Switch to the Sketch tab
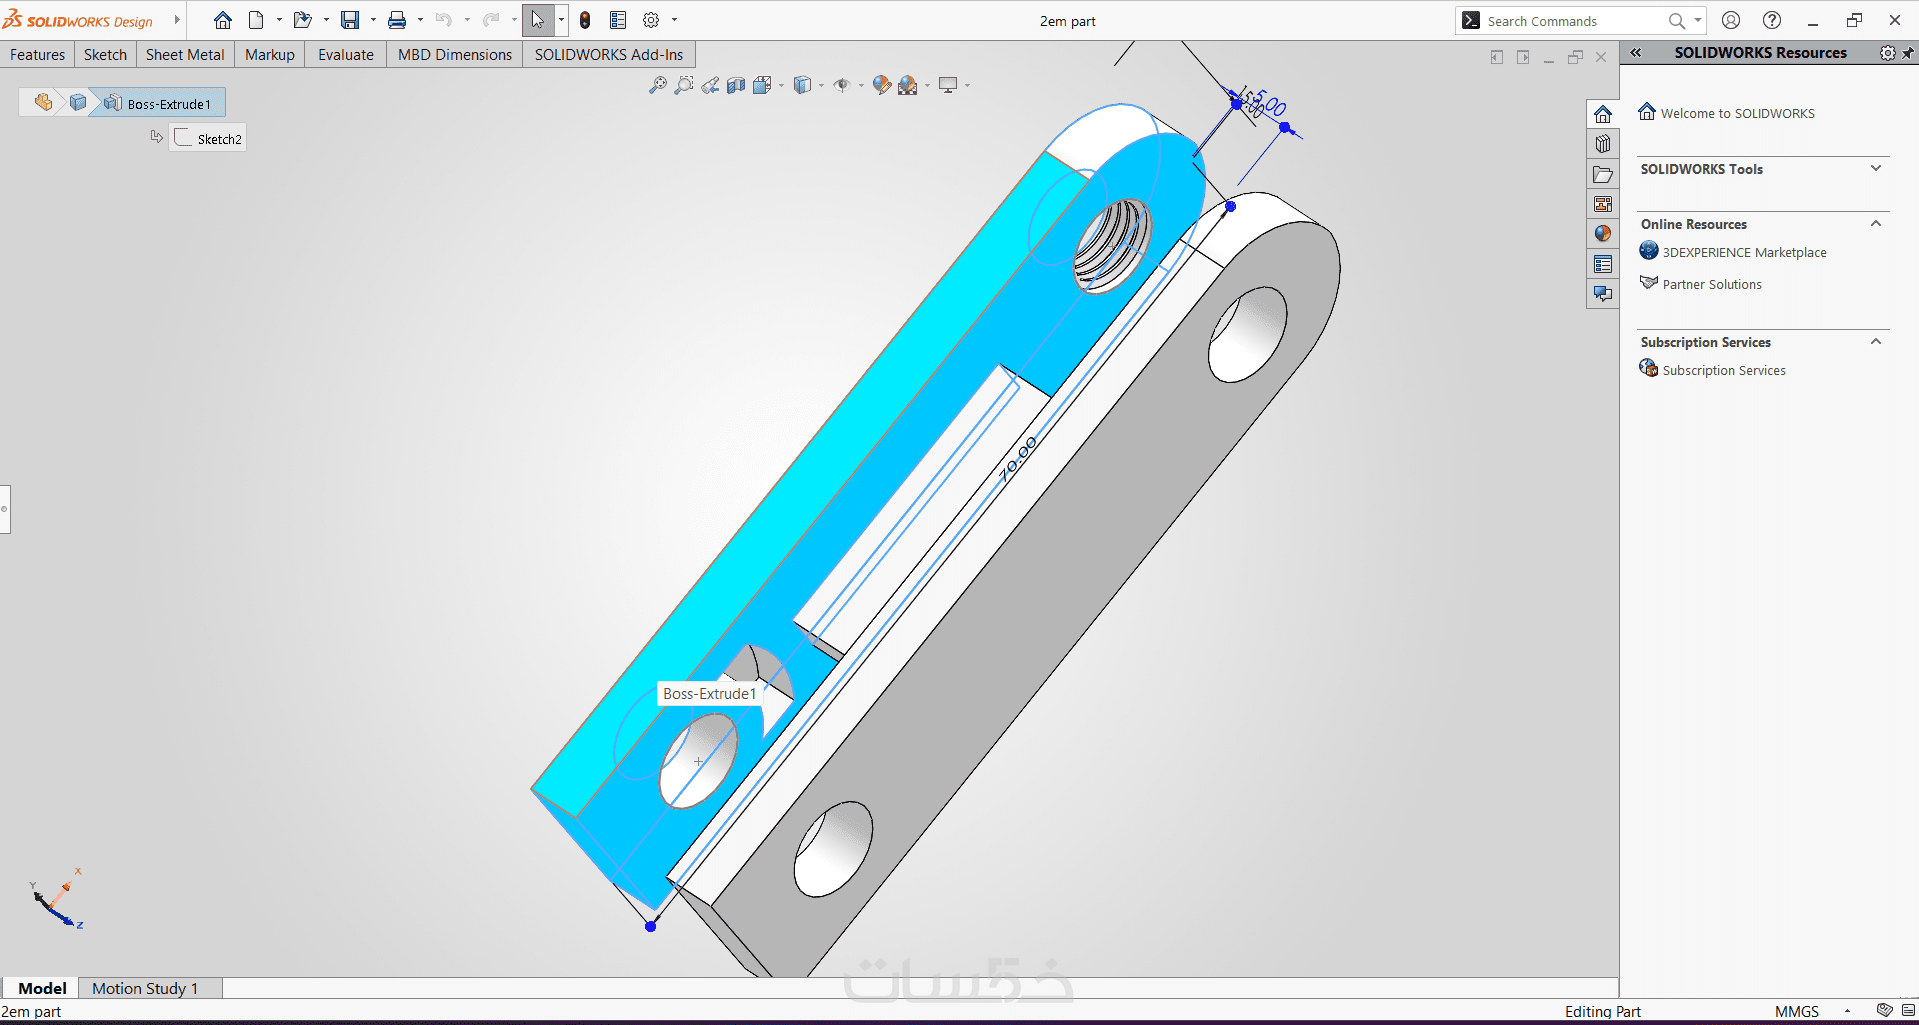Image resolution: width=1919 pixels, height=1025 pixels. coord(105,55)
